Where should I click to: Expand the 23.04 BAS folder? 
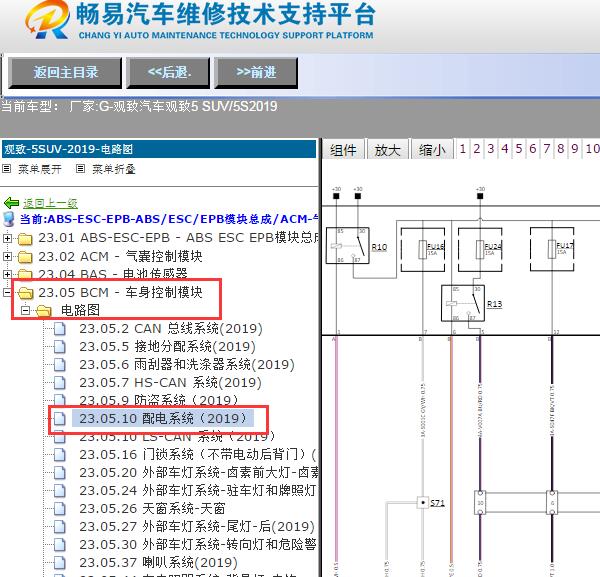point(7,274)
